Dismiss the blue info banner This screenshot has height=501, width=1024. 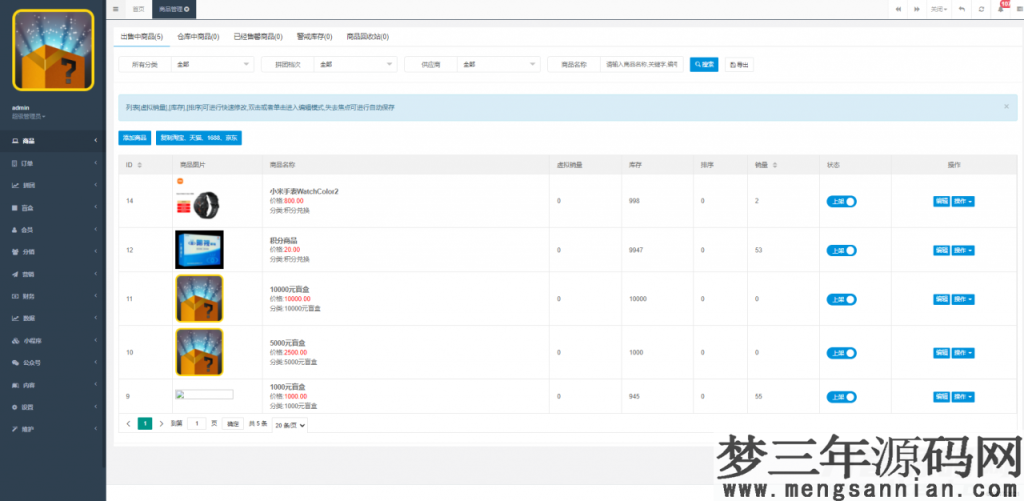tap(1006, 106)
